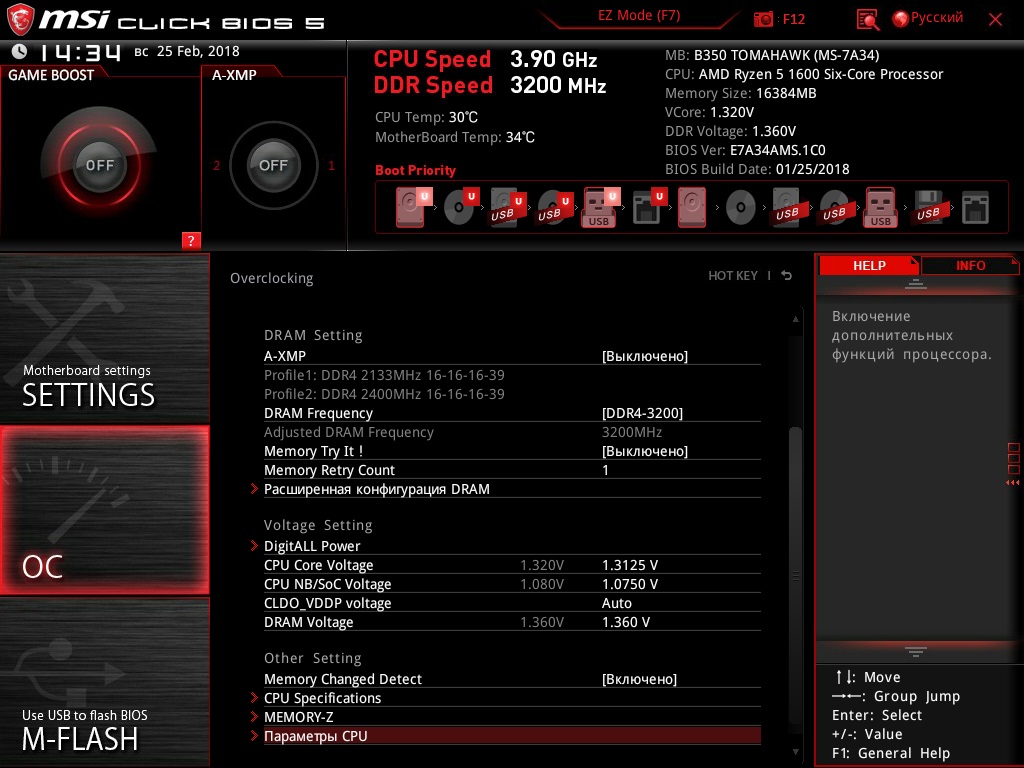
Task: Edit the CPU NB/SoC Voltage 1.0750 V field
Action: [x=630, y=584]
